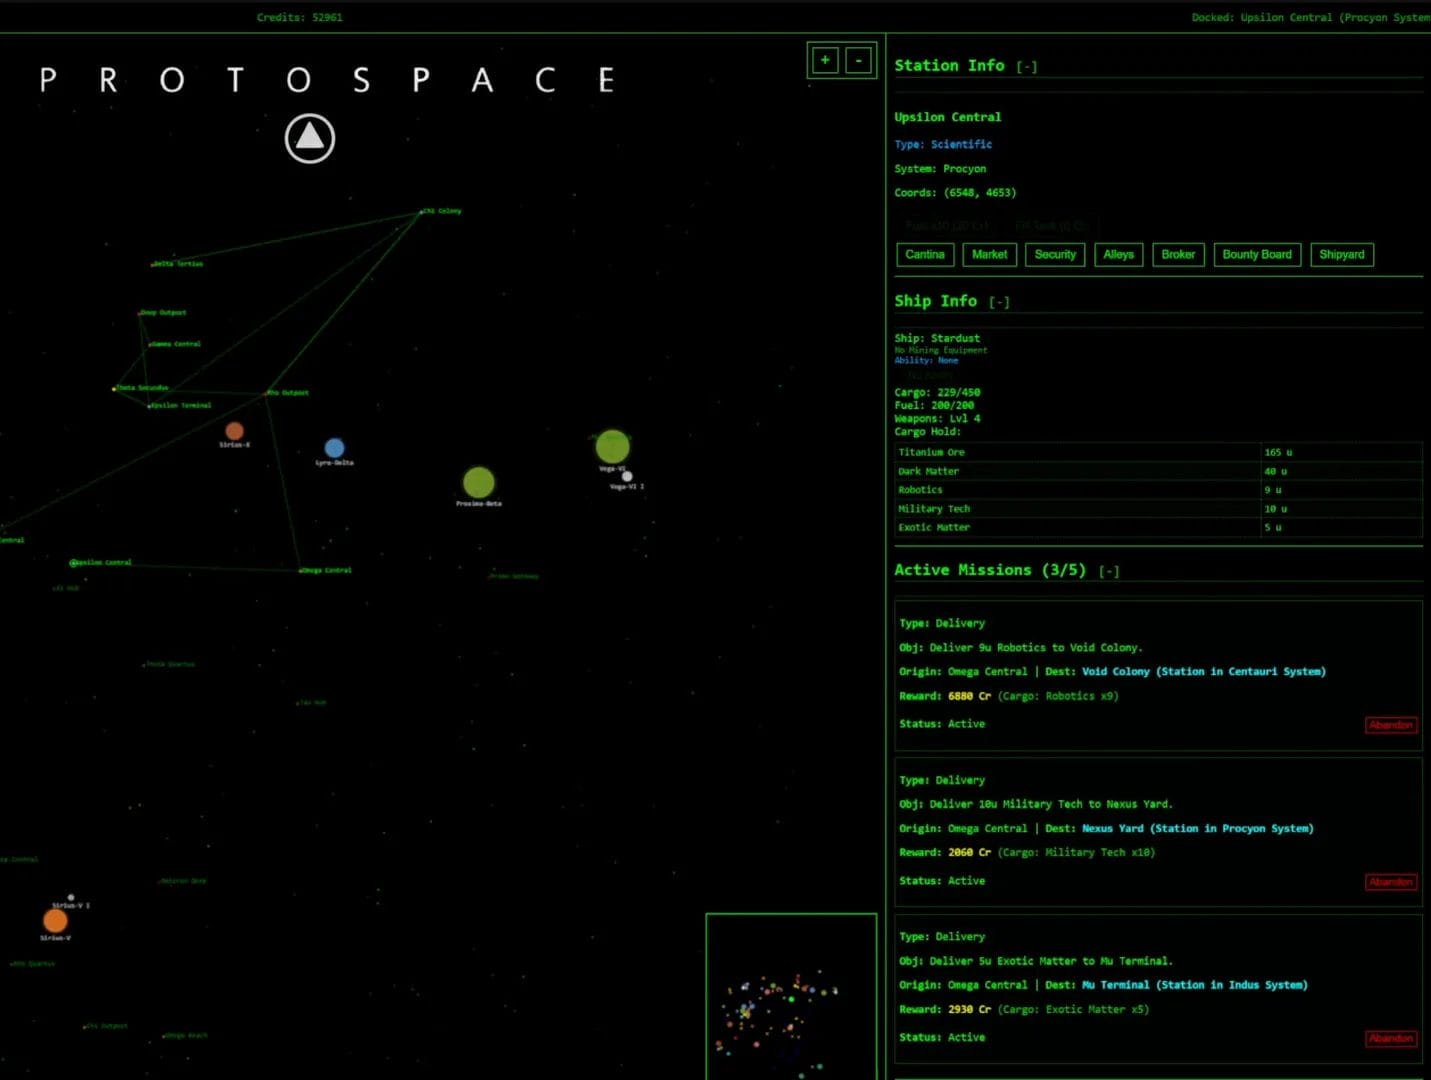The width and height of the screenshot is (1431, 1080).
Task: Click inside the minimap at bottom right
Action: (790, 1000)
